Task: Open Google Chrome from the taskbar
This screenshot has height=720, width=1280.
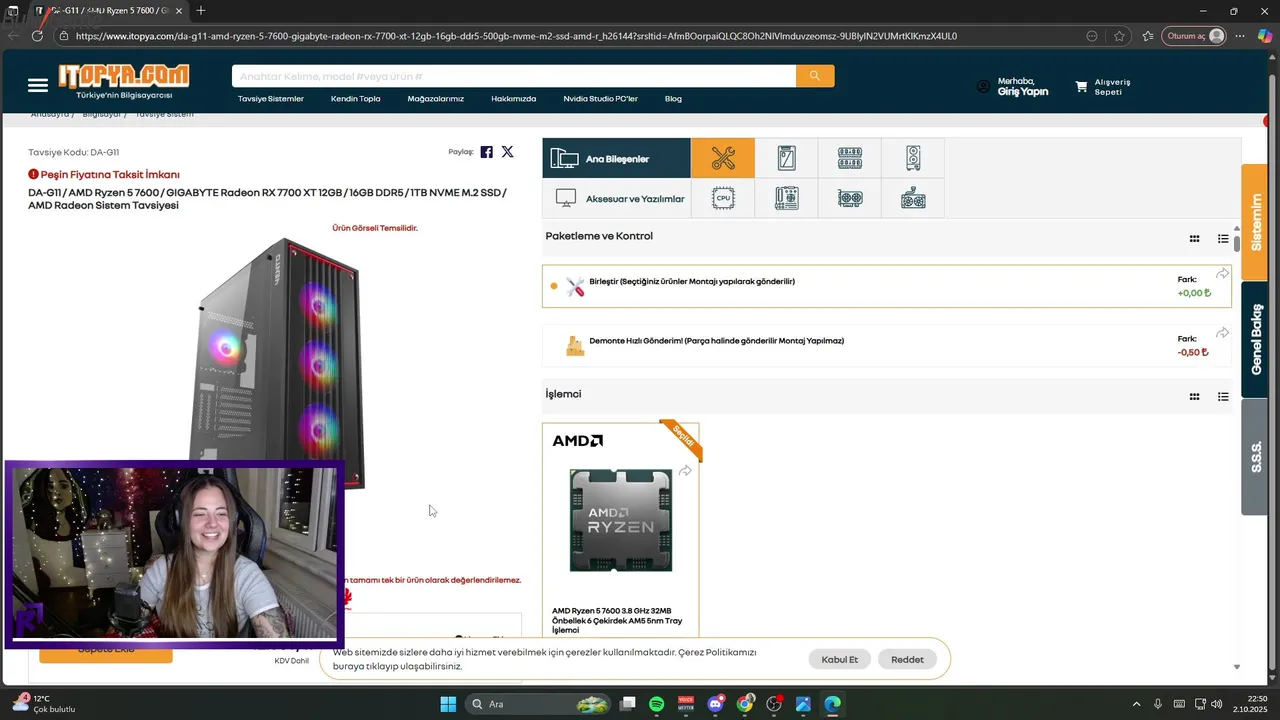Action: tap(745, 704)
